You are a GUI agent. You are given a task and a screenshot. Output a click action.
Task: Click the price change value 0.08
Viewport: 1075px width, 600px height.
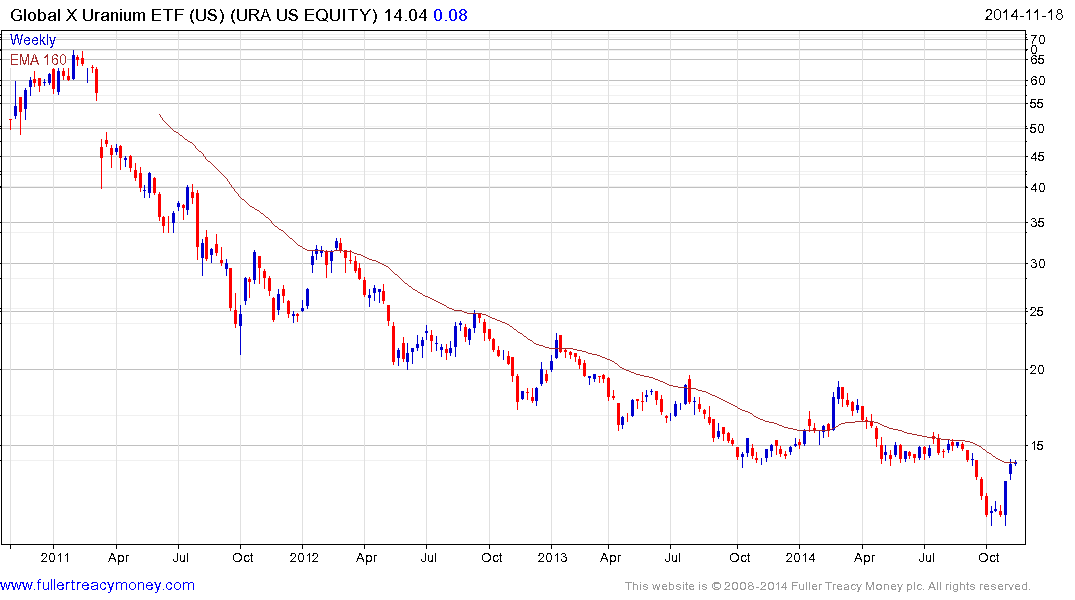point(450,15)
